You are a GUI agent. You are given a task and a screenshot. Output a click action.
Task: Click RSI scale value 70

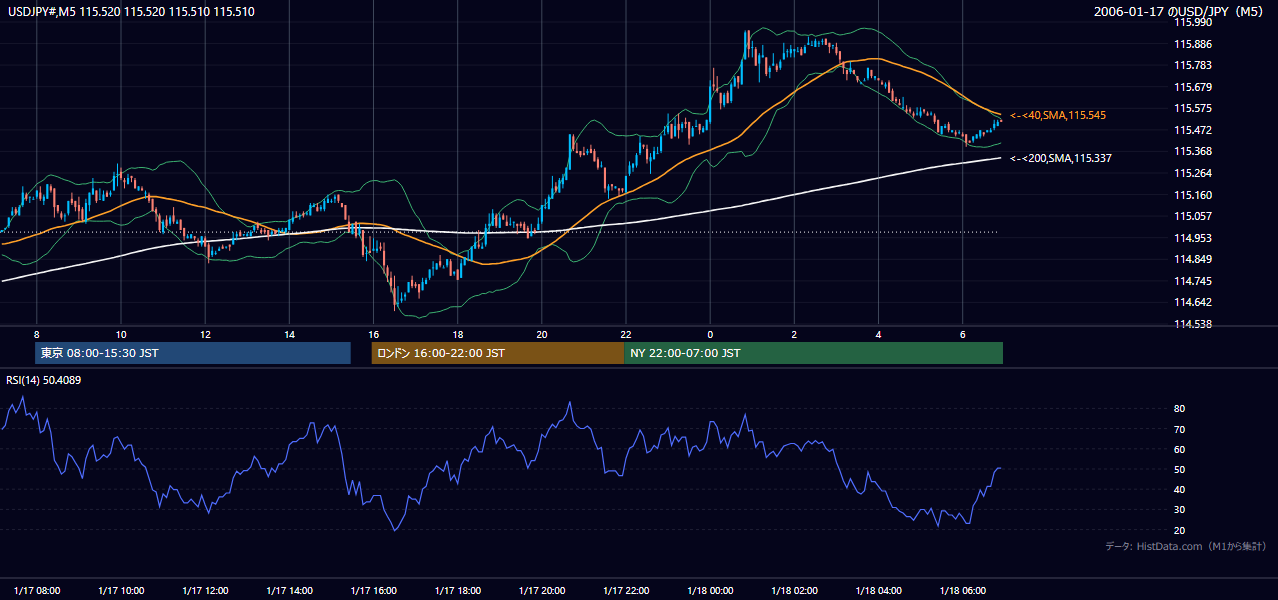pos(1179,429)
